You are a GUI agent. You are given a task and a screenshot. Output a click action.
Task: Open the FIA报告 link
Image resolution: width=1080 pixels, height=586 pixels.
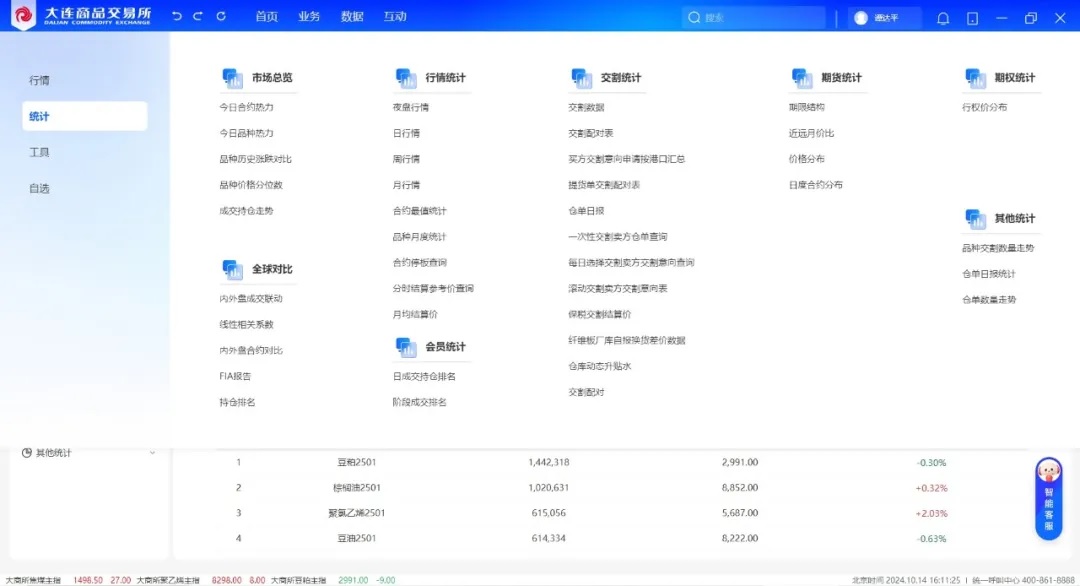click(235, 376)
